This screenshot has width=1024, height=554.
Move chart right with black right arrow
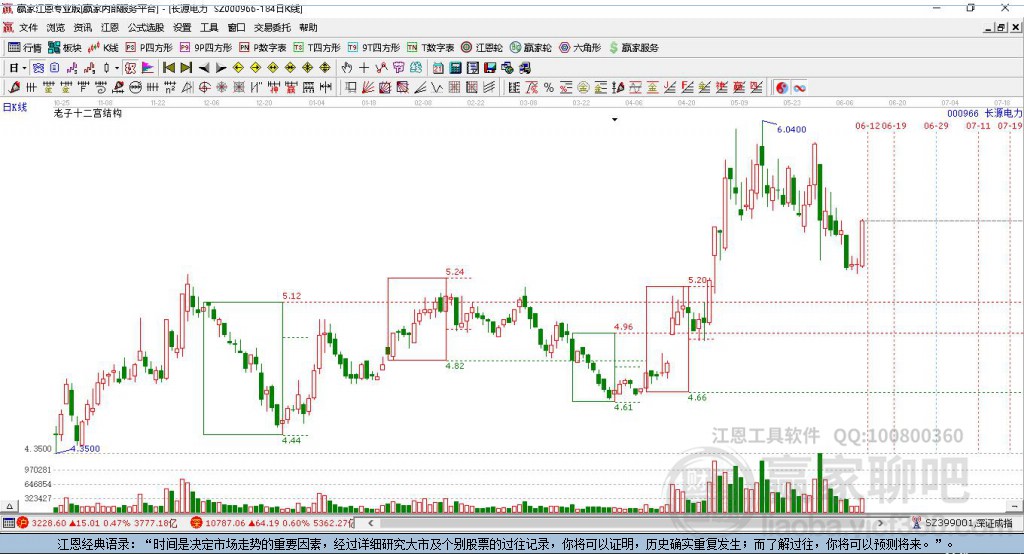click(x=221, y=68)
